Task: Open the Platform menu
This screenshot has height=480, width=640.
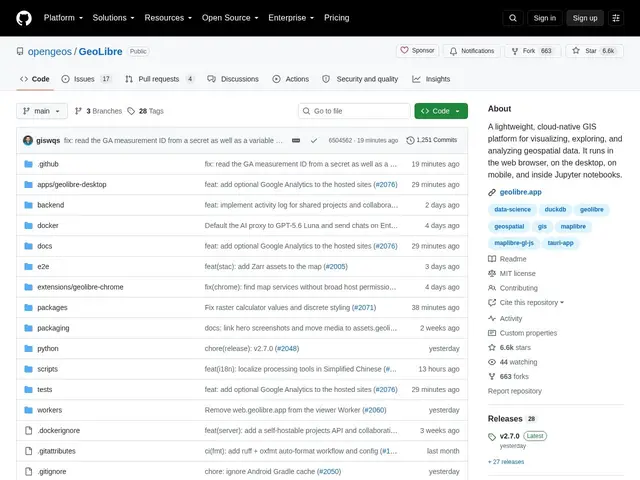Action: click(63, 18)
